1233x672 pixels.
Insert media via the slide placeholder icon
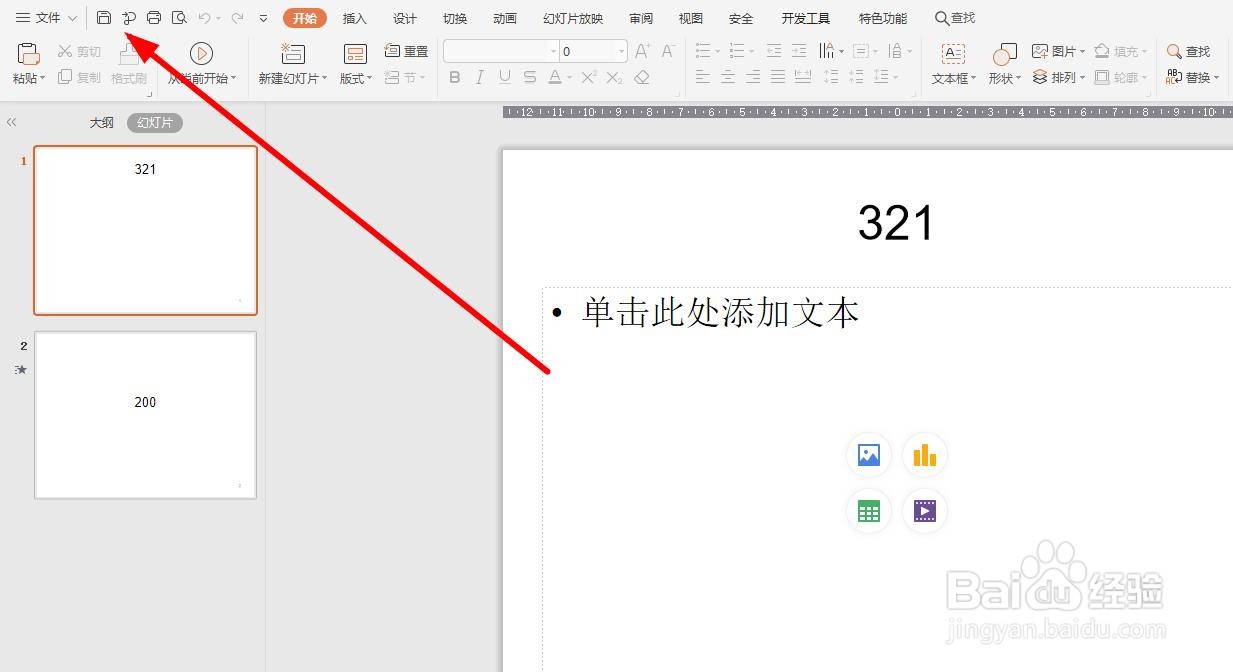[x=924, y=511]
